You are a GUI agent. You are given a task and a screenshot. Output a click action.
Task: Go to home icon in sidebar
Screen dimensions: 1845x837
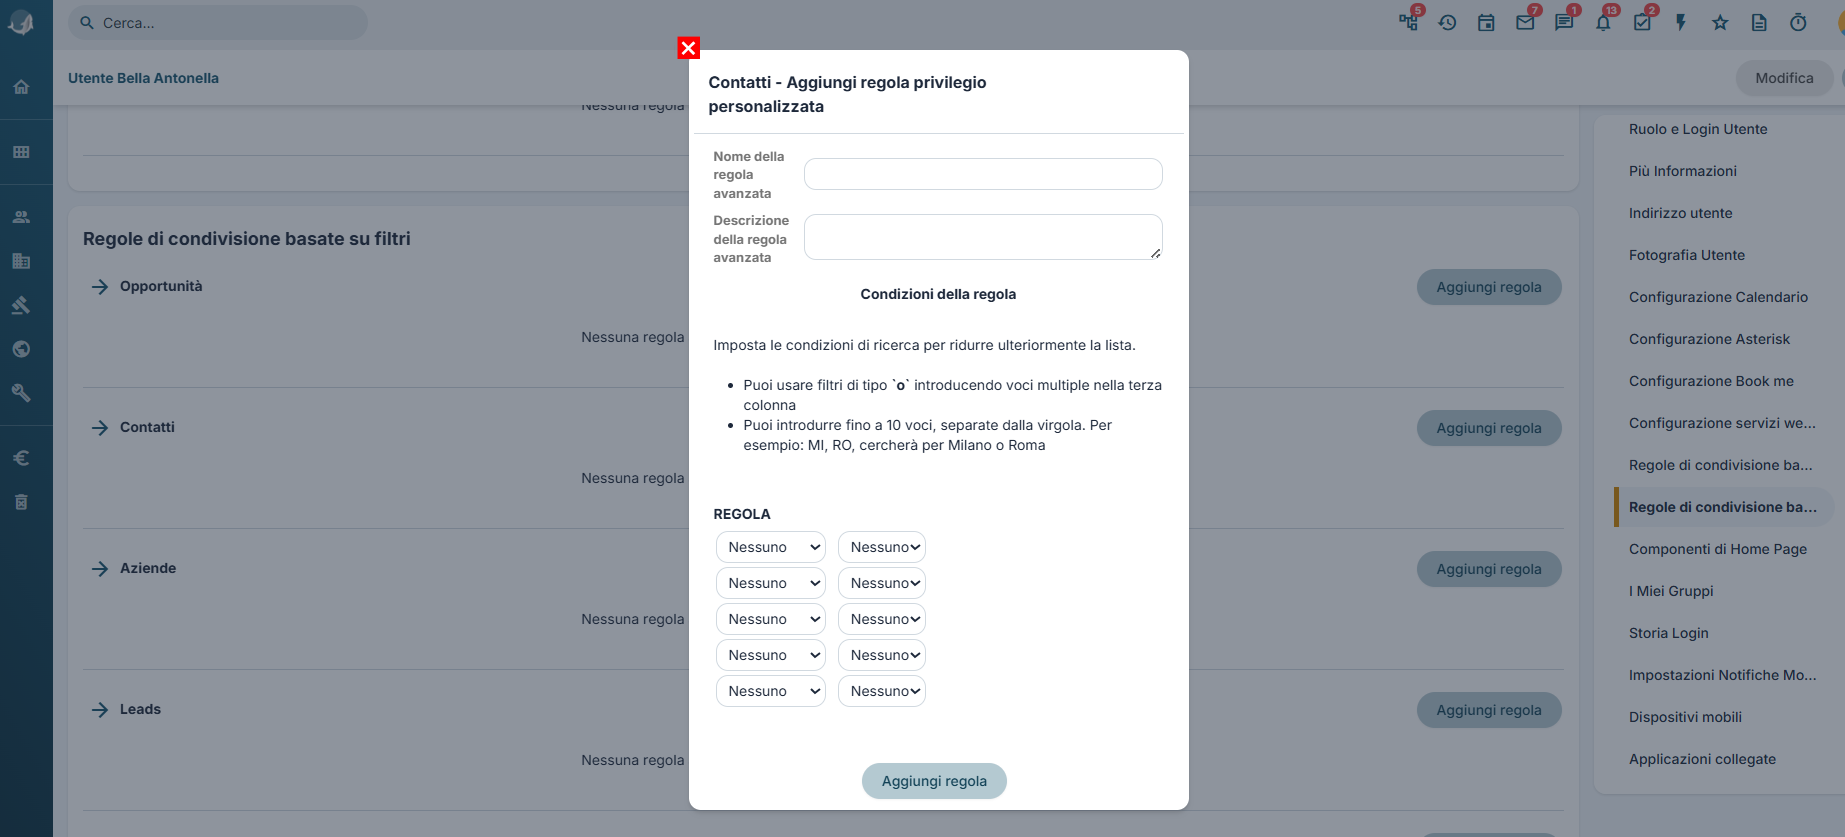point(21,87)
